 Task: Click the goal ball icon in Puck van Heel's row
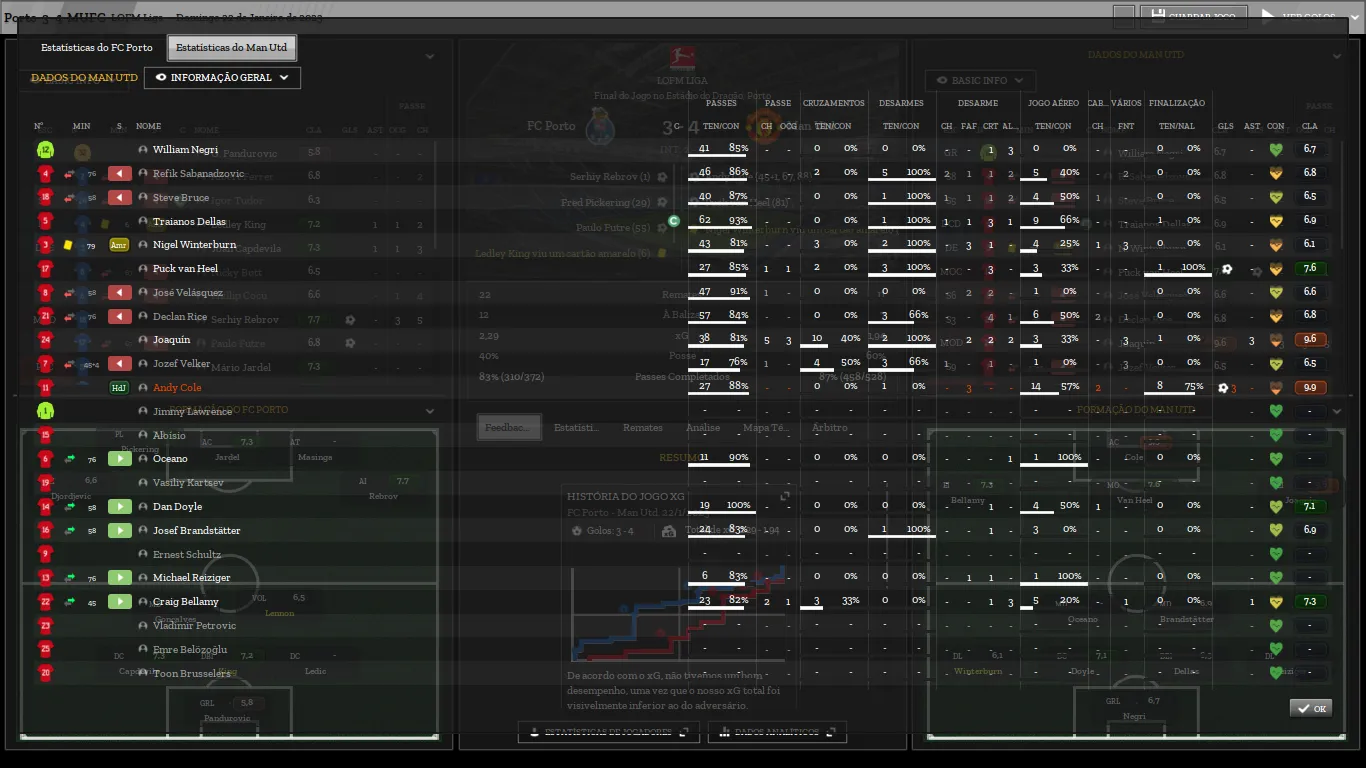(1226, 269)
